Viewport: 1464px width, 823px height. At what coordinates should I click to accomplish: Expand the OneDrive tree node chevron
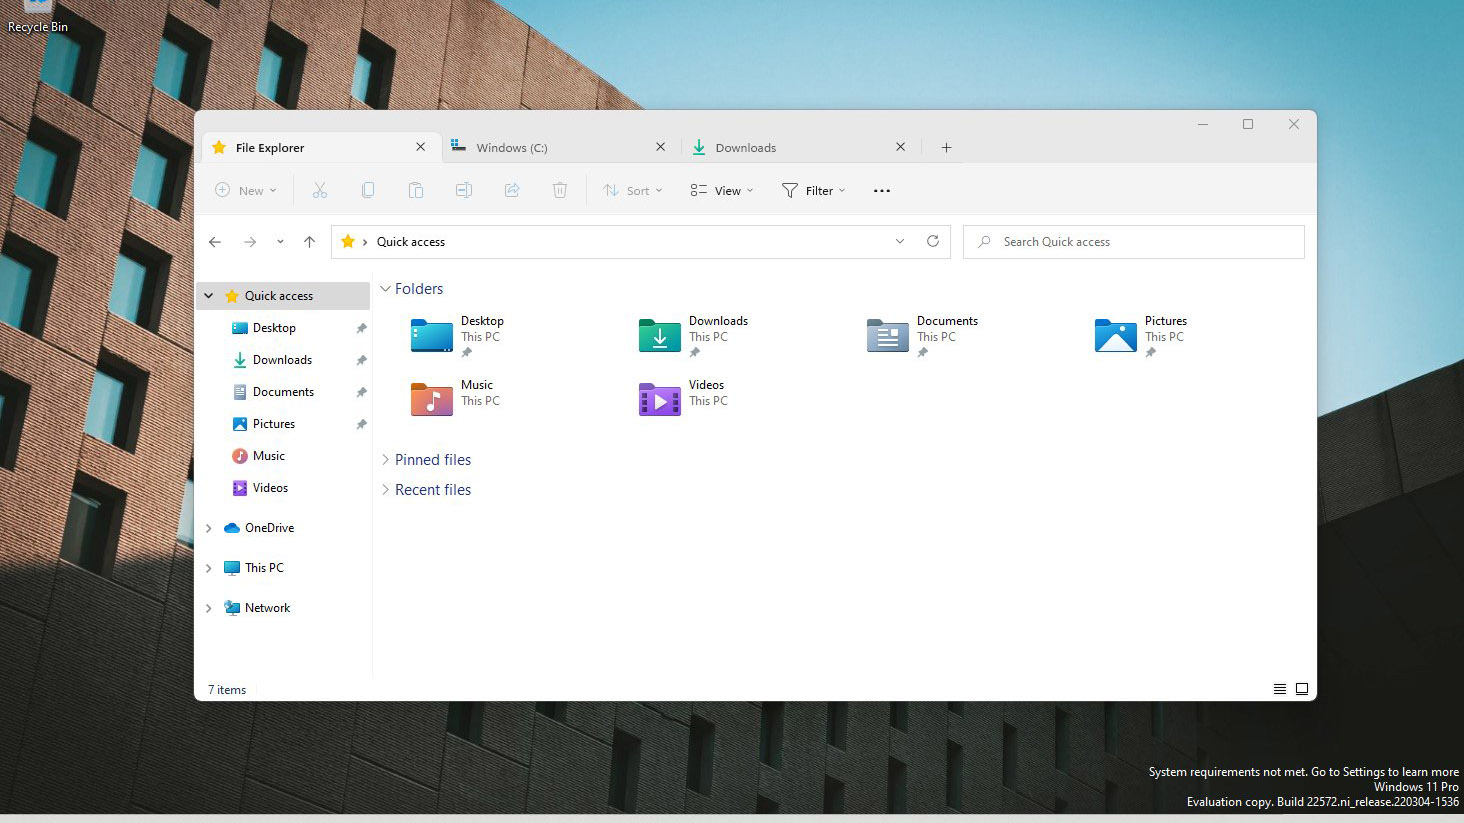[x=209, y=528]
